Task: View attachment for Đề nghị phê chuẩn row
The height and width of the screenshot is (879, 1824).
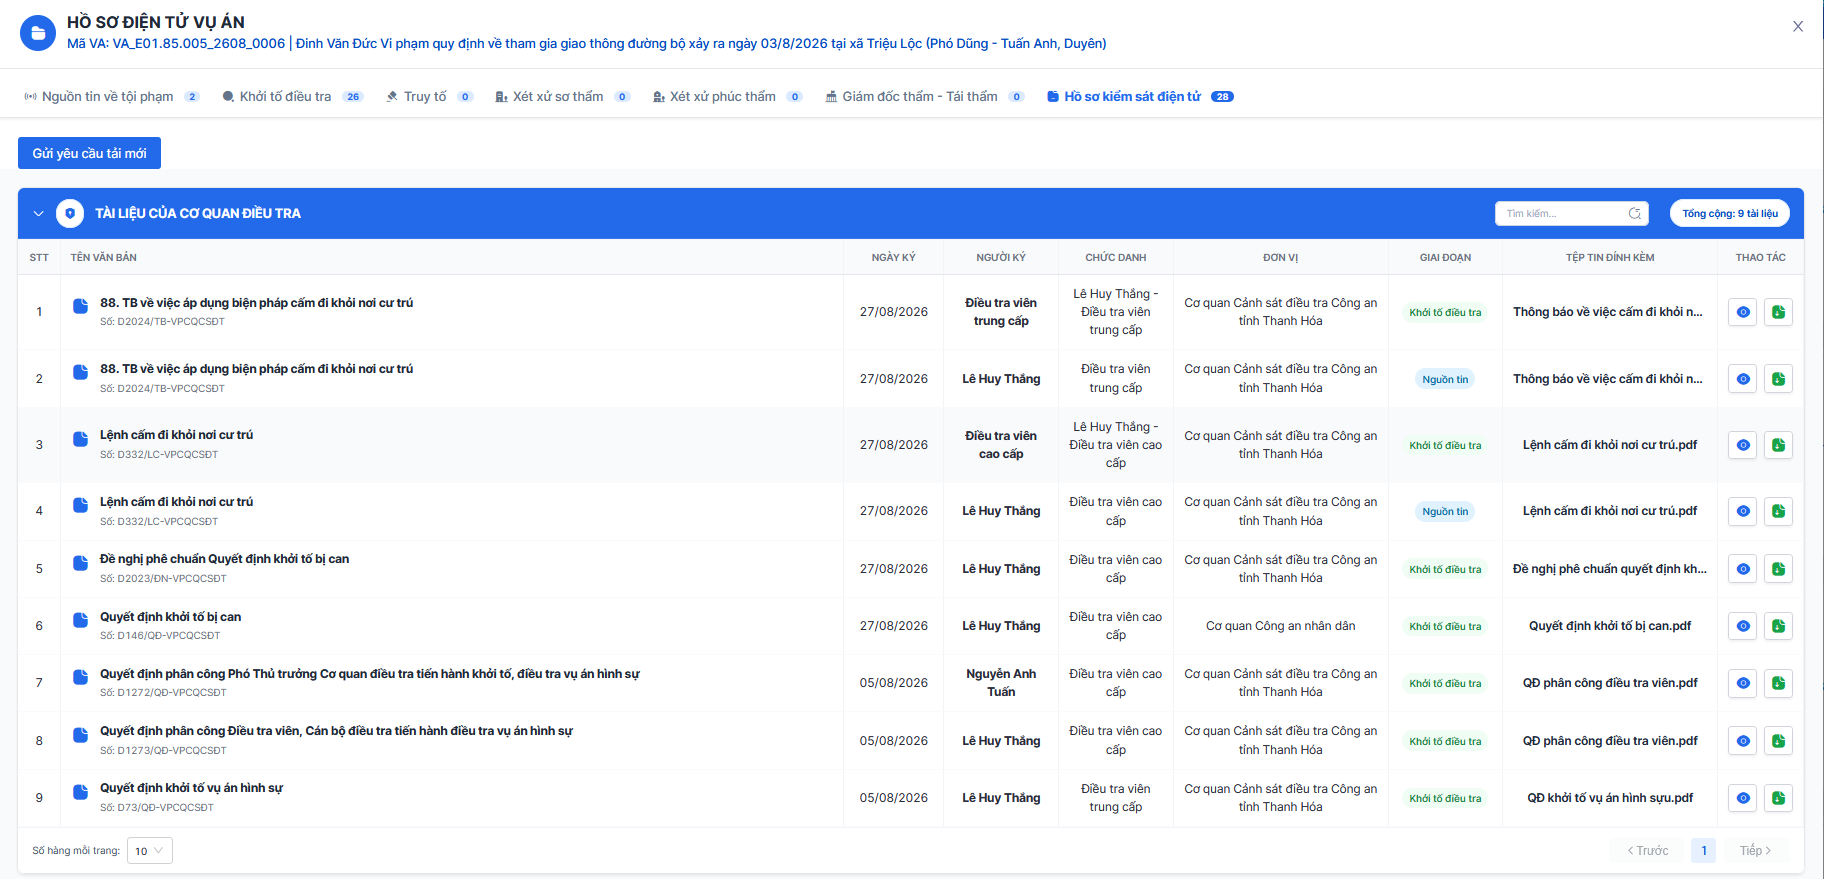Action: coord(1743,569)
